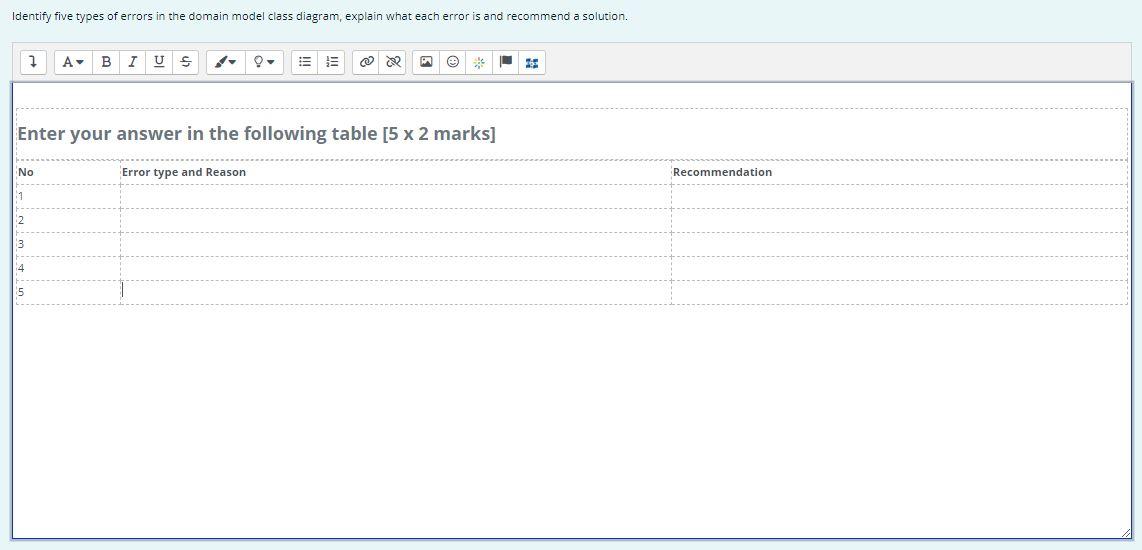Viewport: 1142px width, 550px height.
Task: Click the Recommendation cell in row 1
Action: coord(899,197)
